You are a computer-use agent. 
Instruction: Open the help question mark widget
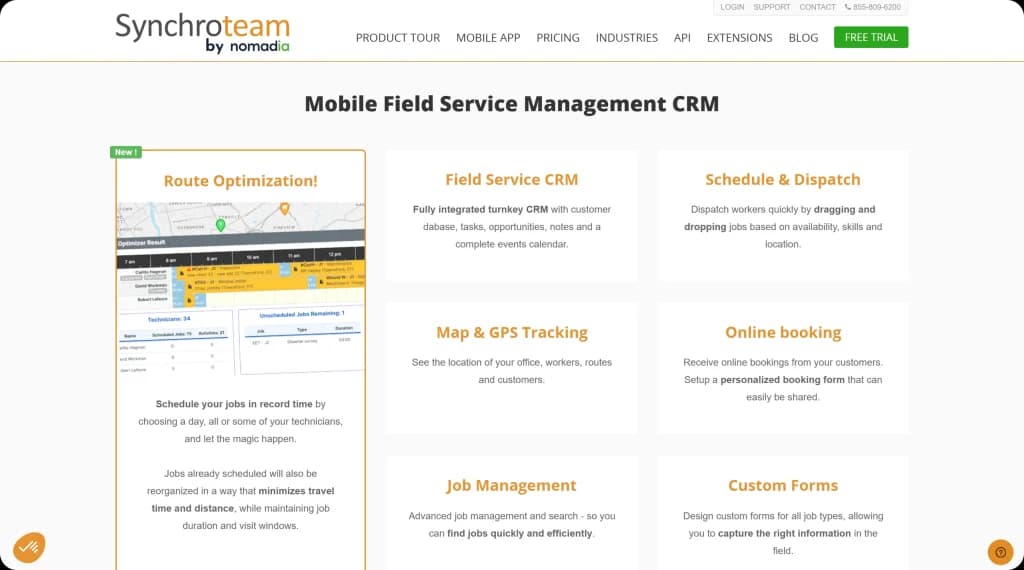[1000, 552]
